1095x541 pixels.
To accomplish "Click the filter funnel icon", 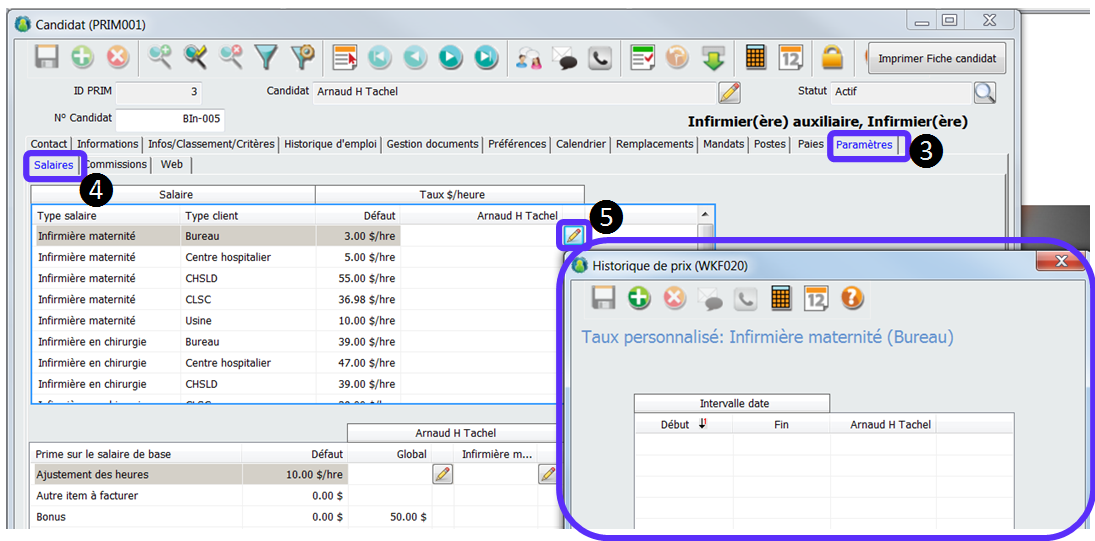I will coord(266,58).
